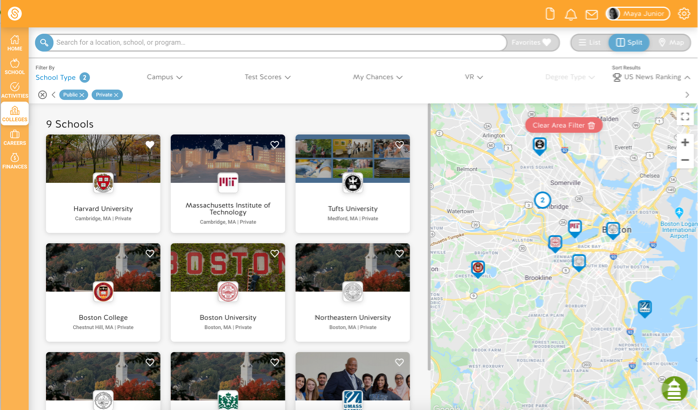Open the Maya Junior profile menu

tap(638, 14)
